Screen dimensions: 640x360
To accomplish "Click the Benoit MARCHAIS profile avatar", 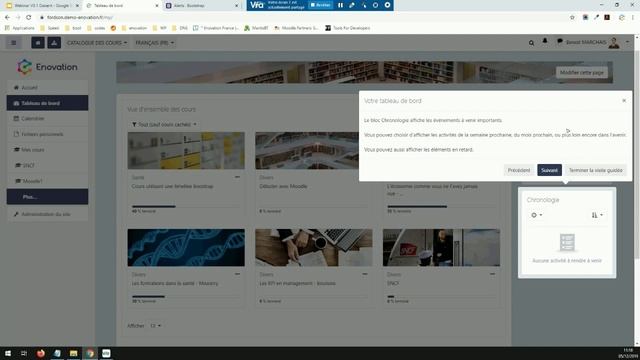I will 614,42.
